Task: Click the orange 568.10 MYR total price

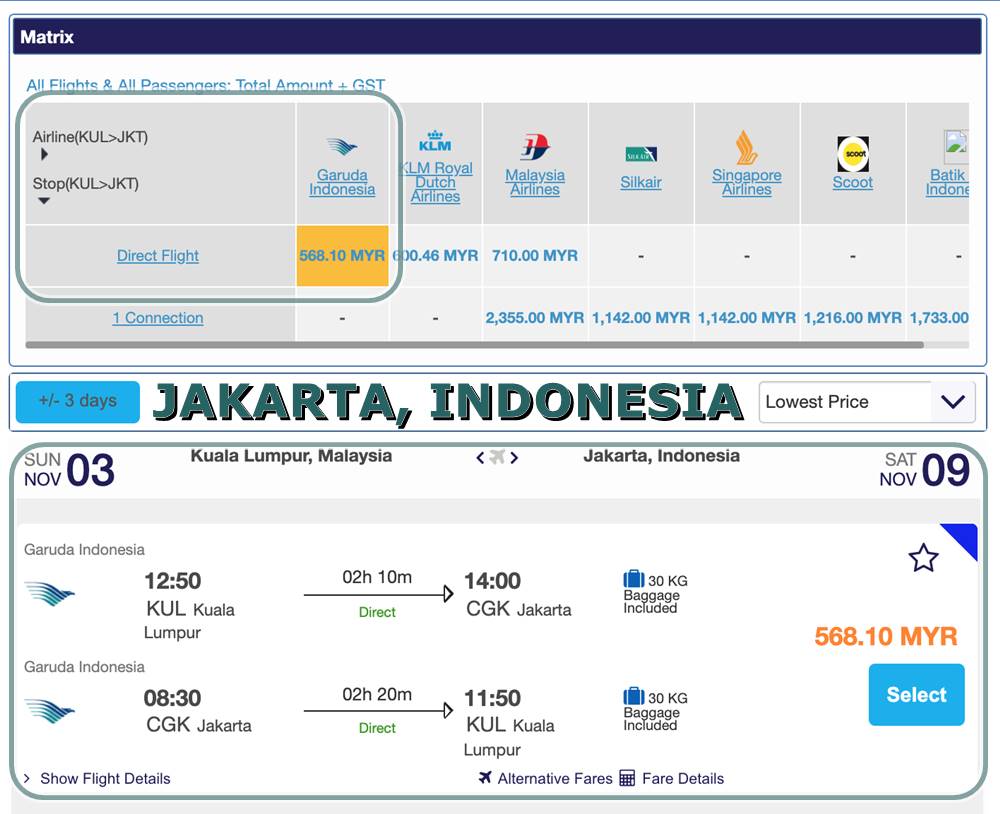Action: pyautogui.click(x=886, y=636)
